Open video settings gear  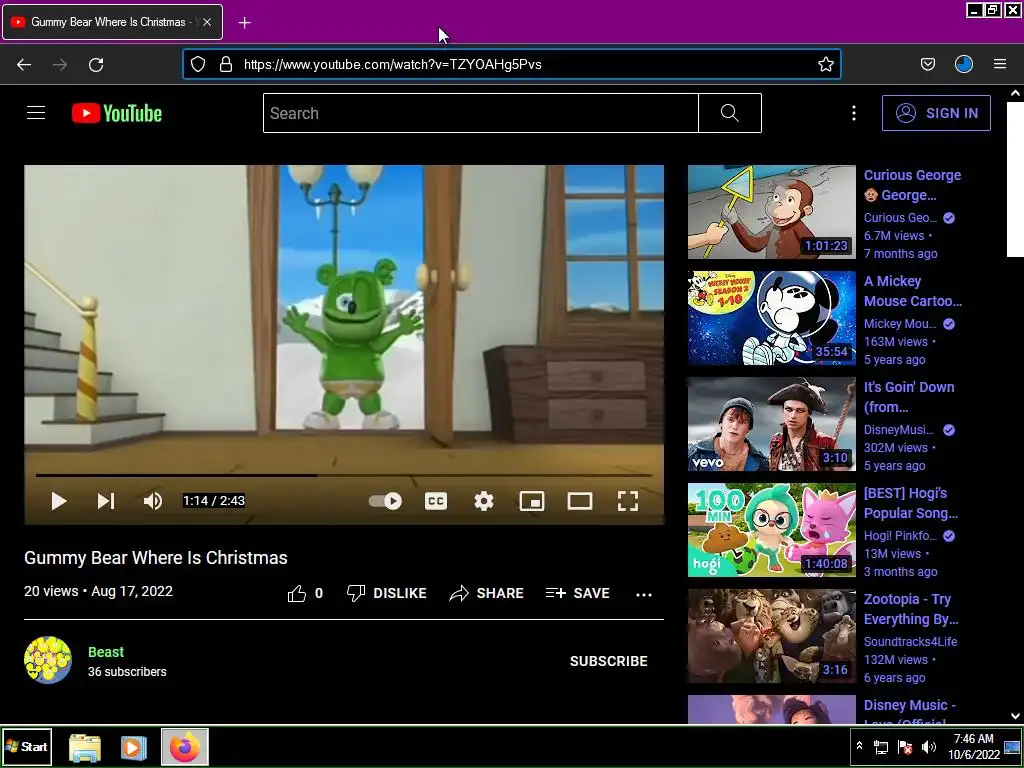484,501
